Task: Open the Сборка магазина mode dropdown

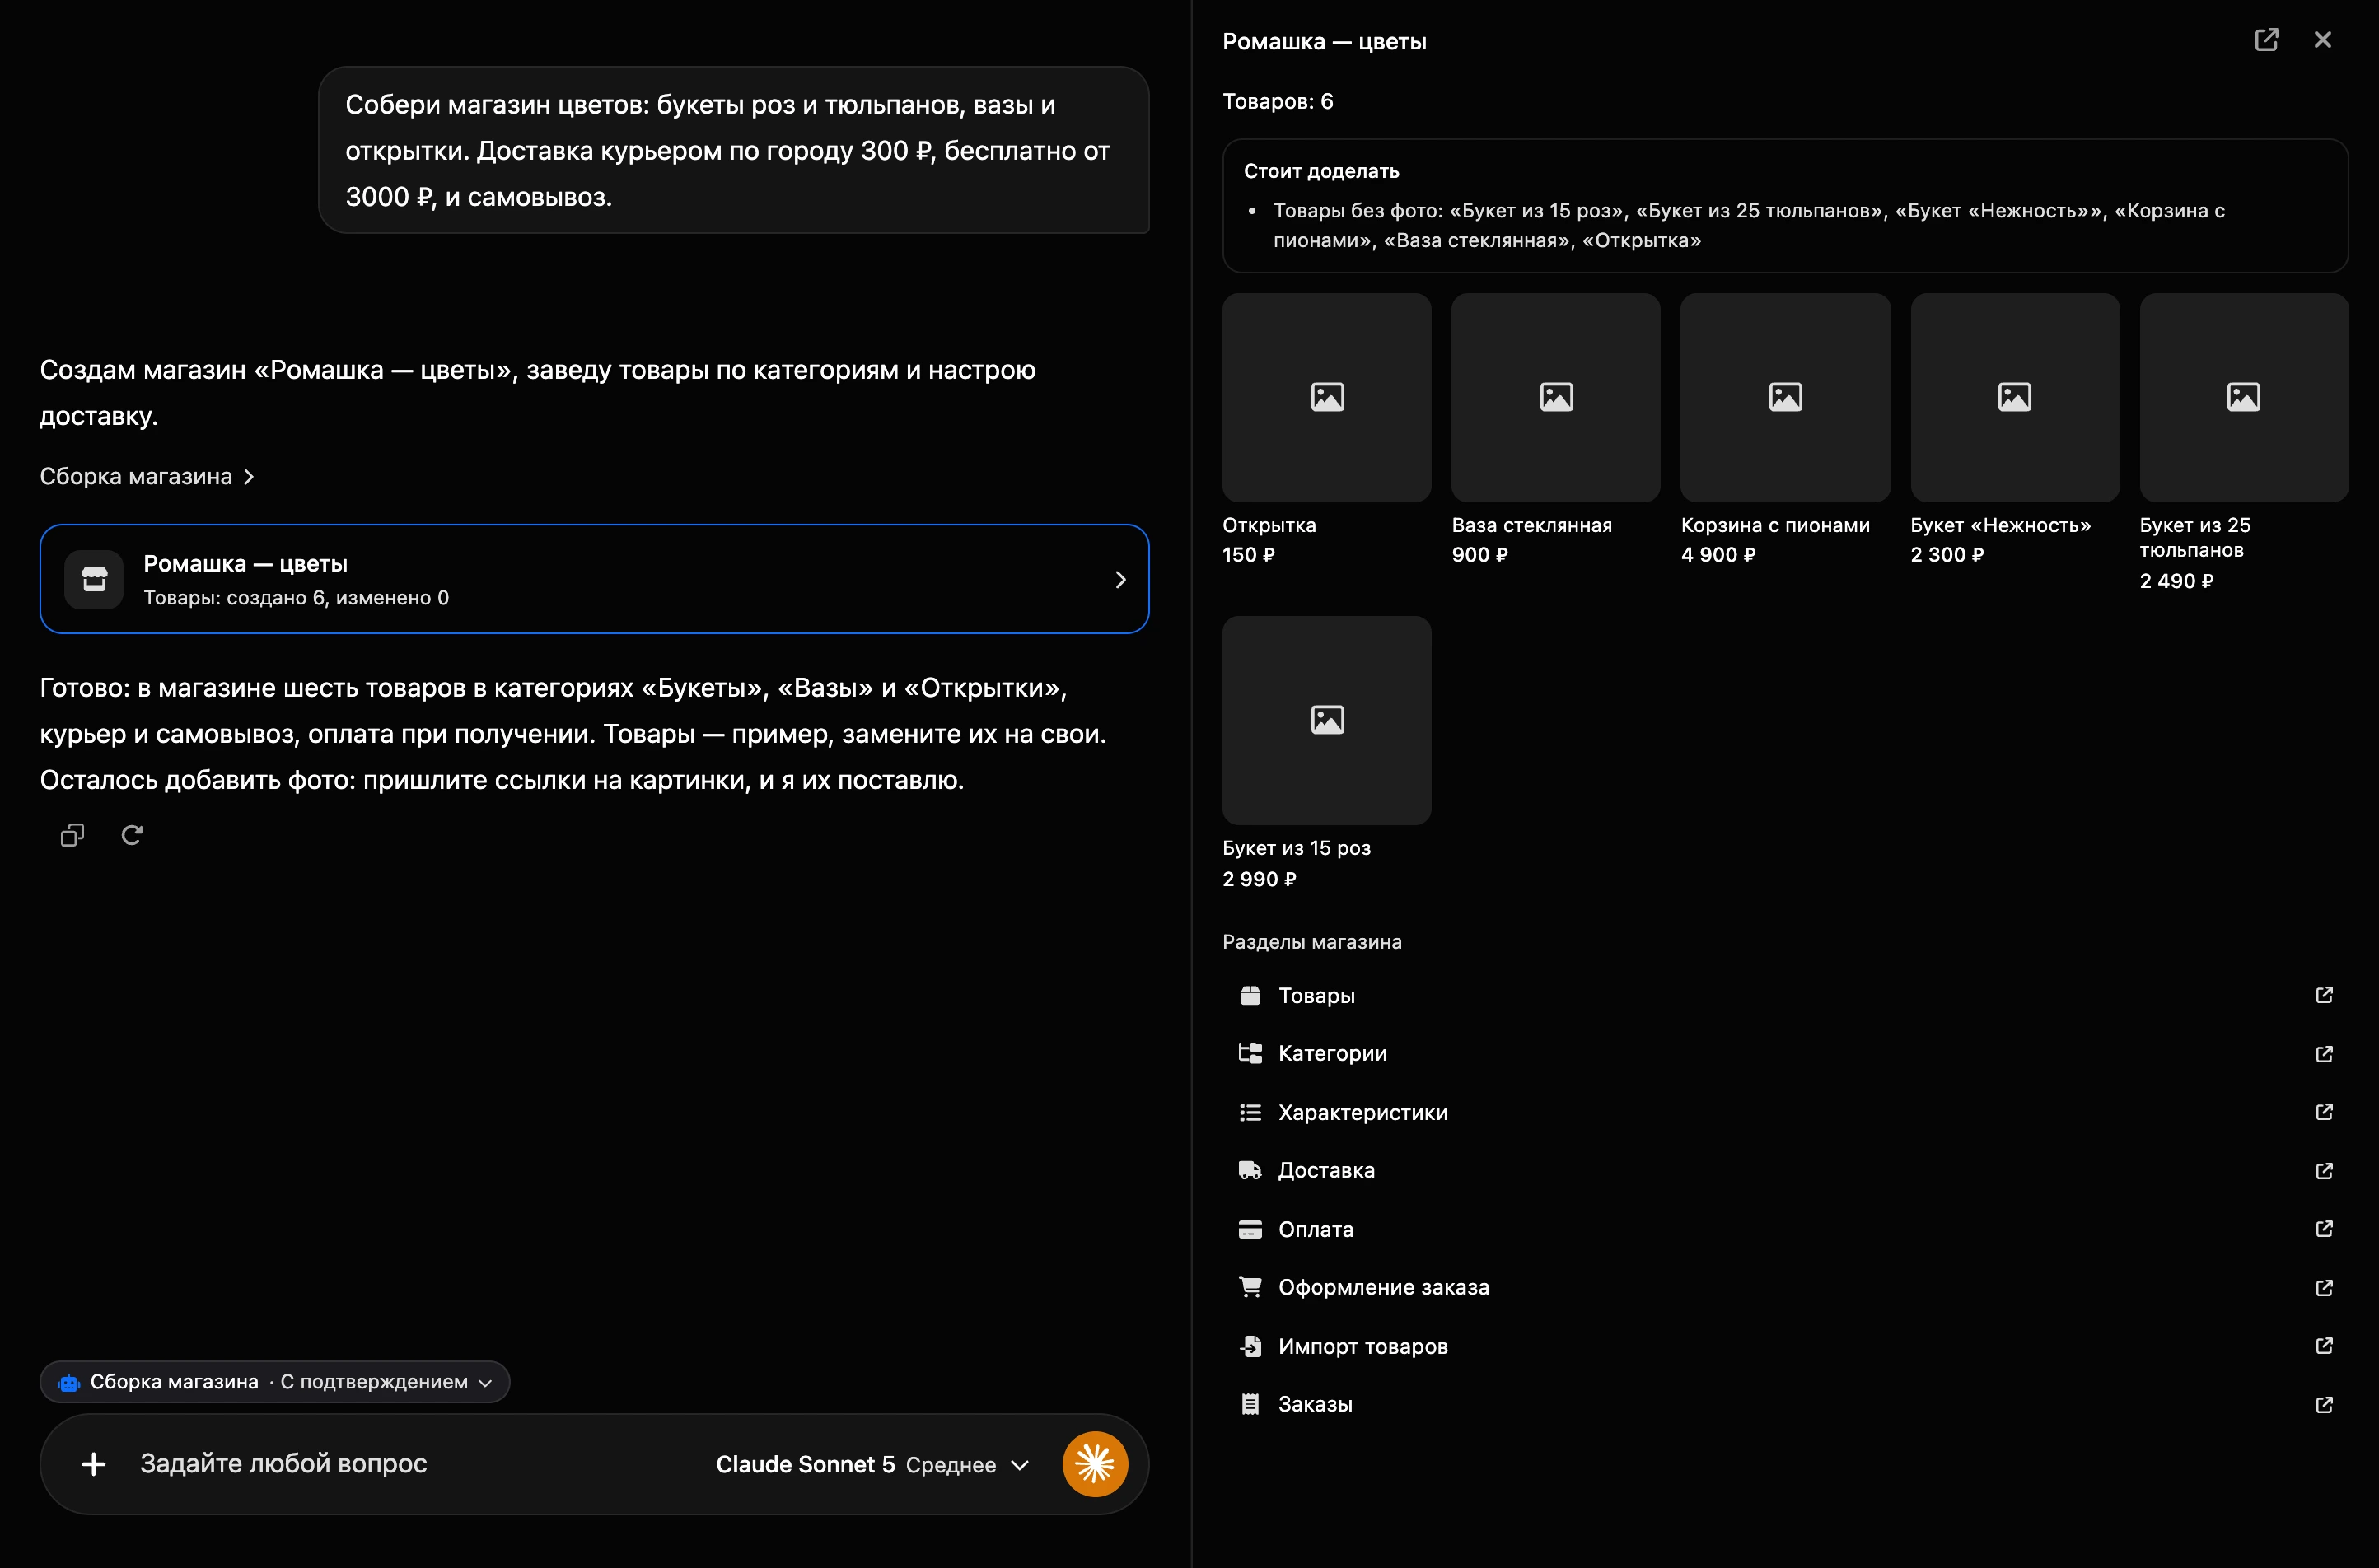Action: [275, 1382]
